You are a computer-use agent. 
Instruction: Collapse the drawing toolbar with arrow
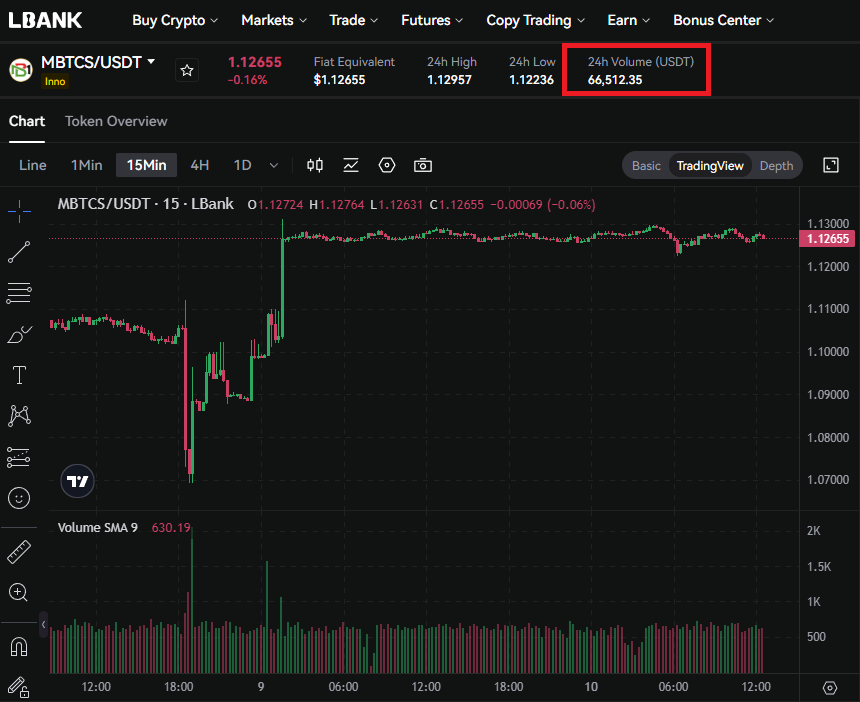pos(43,625)
